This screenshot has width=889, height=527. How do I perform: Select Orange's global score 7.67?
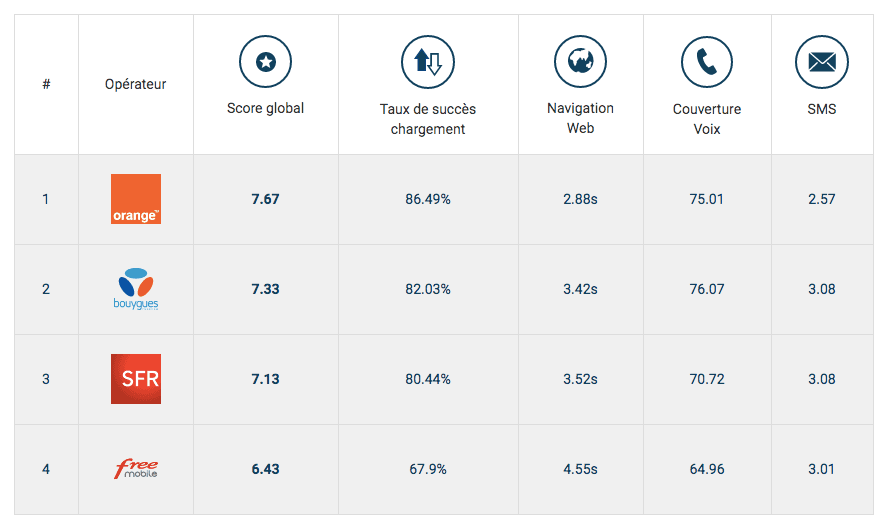265,199
